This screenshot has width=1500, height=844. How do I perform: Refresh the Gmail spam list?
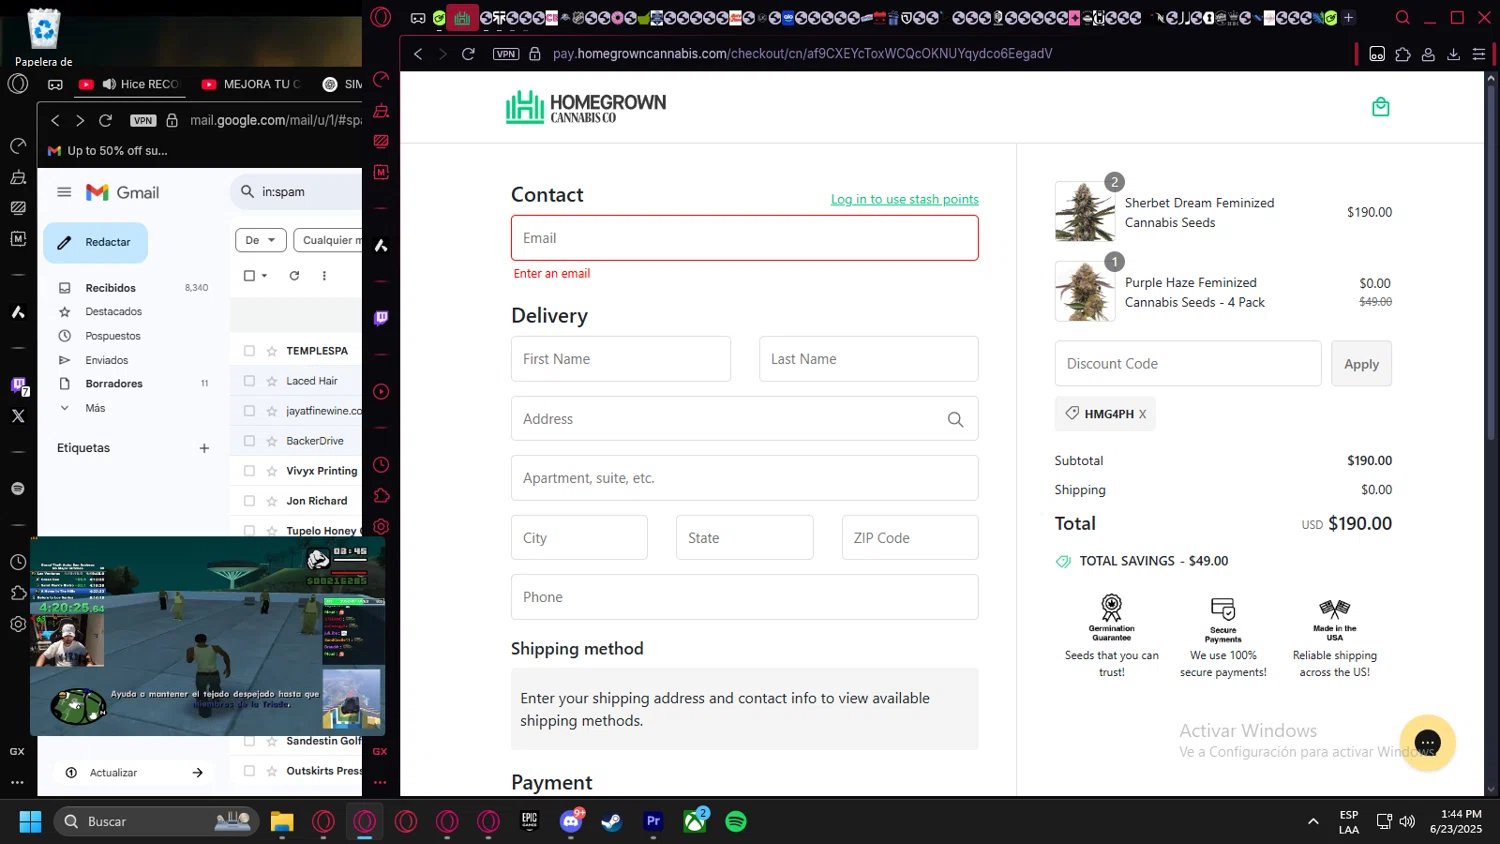[294, 276]
